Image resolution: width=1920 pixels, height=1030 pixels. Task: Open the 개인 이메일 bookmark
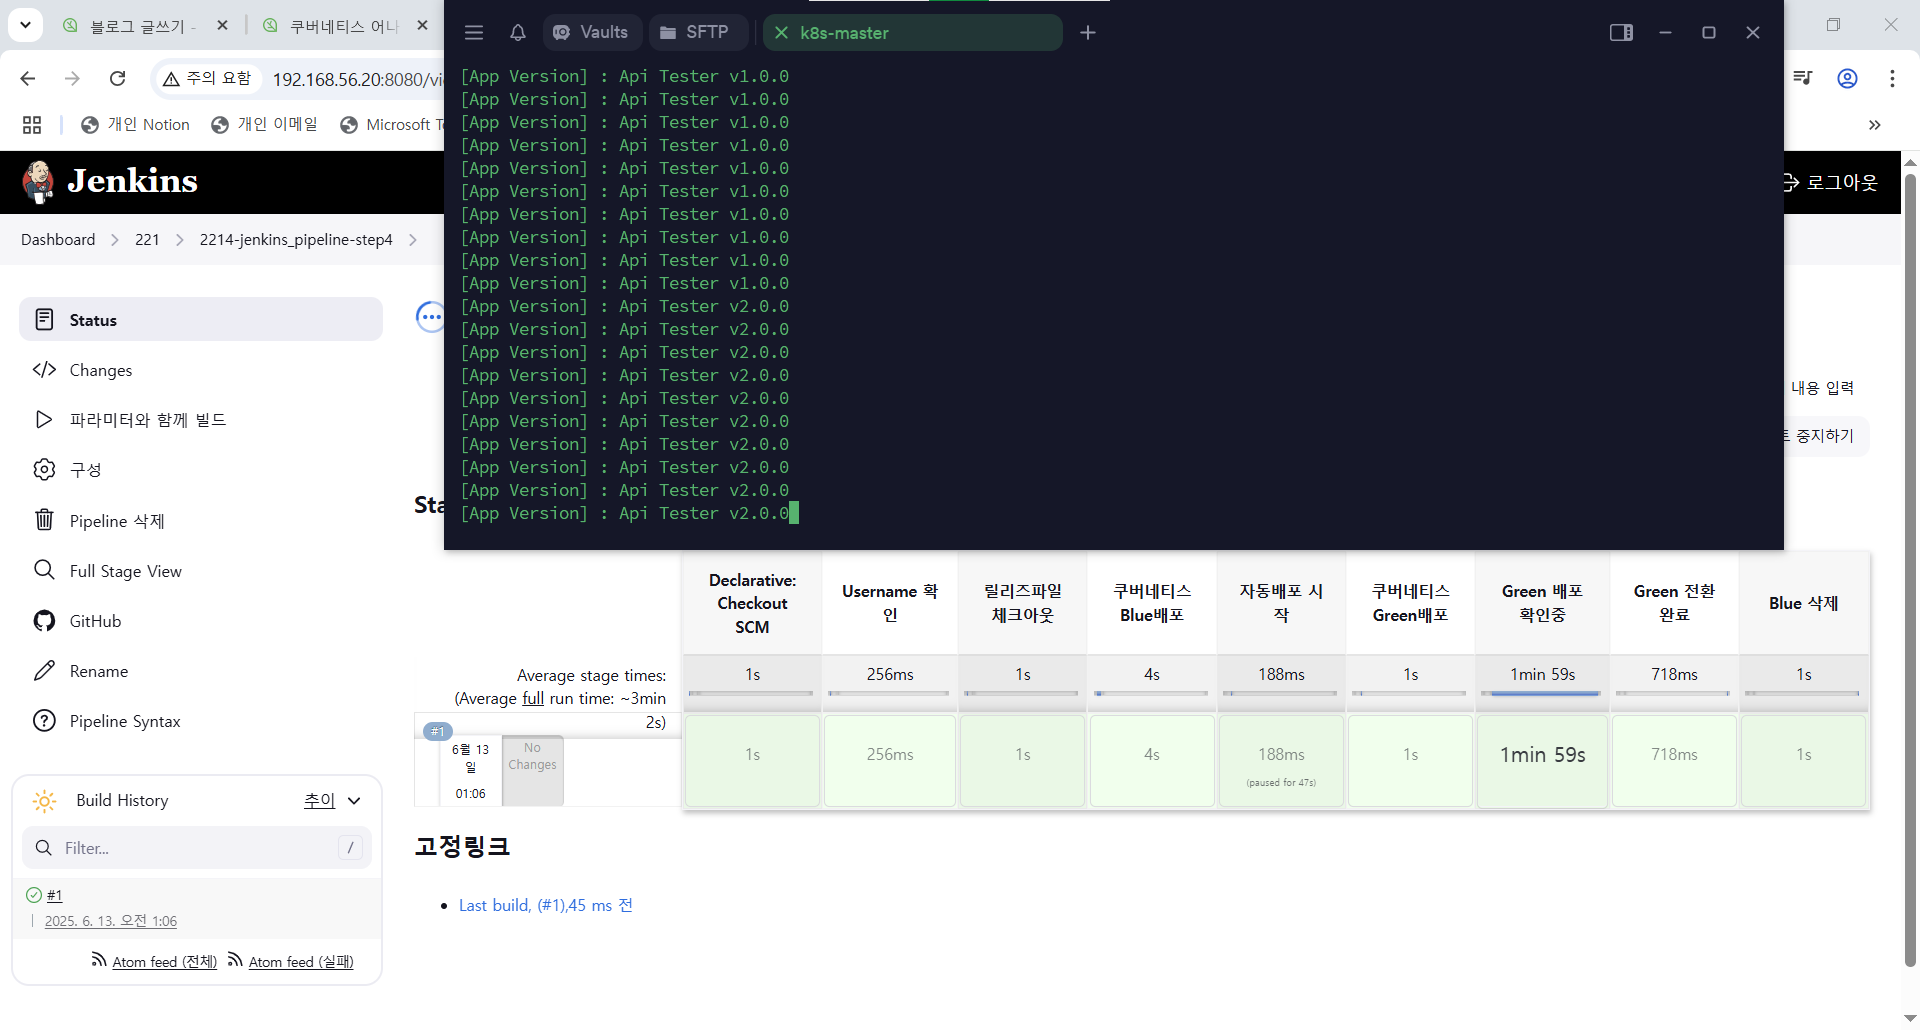[265, 124]
